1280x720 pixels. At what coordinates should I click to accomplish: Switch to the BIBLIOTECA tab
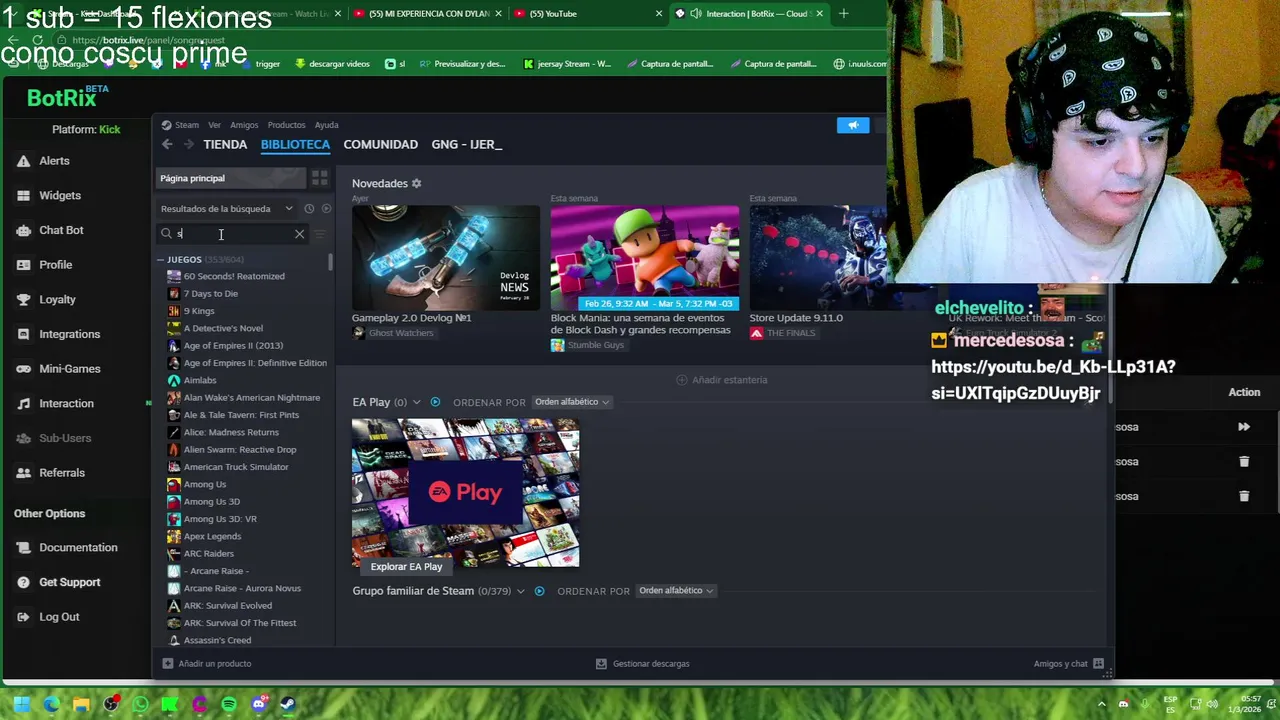click(295, 145)
